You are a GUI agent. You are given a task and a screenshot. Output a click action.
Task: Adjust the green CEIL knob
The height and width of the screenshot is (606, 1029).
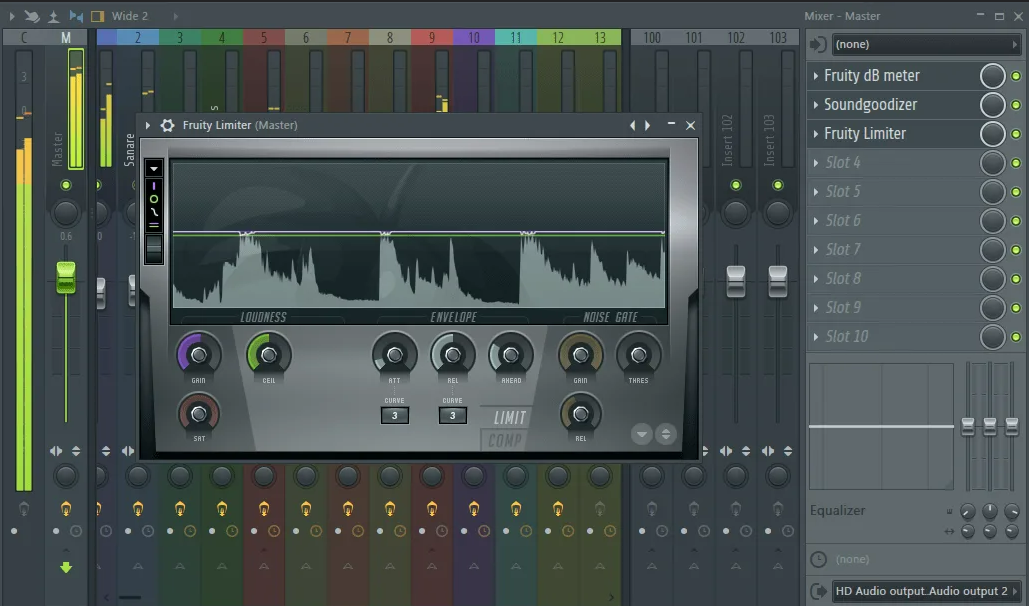click(268, 355)
